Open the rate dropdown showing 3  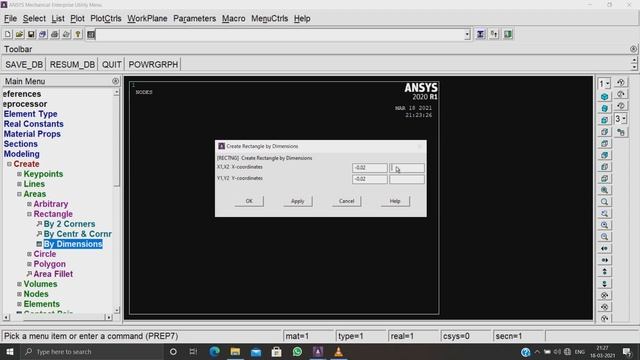[620, 119]
